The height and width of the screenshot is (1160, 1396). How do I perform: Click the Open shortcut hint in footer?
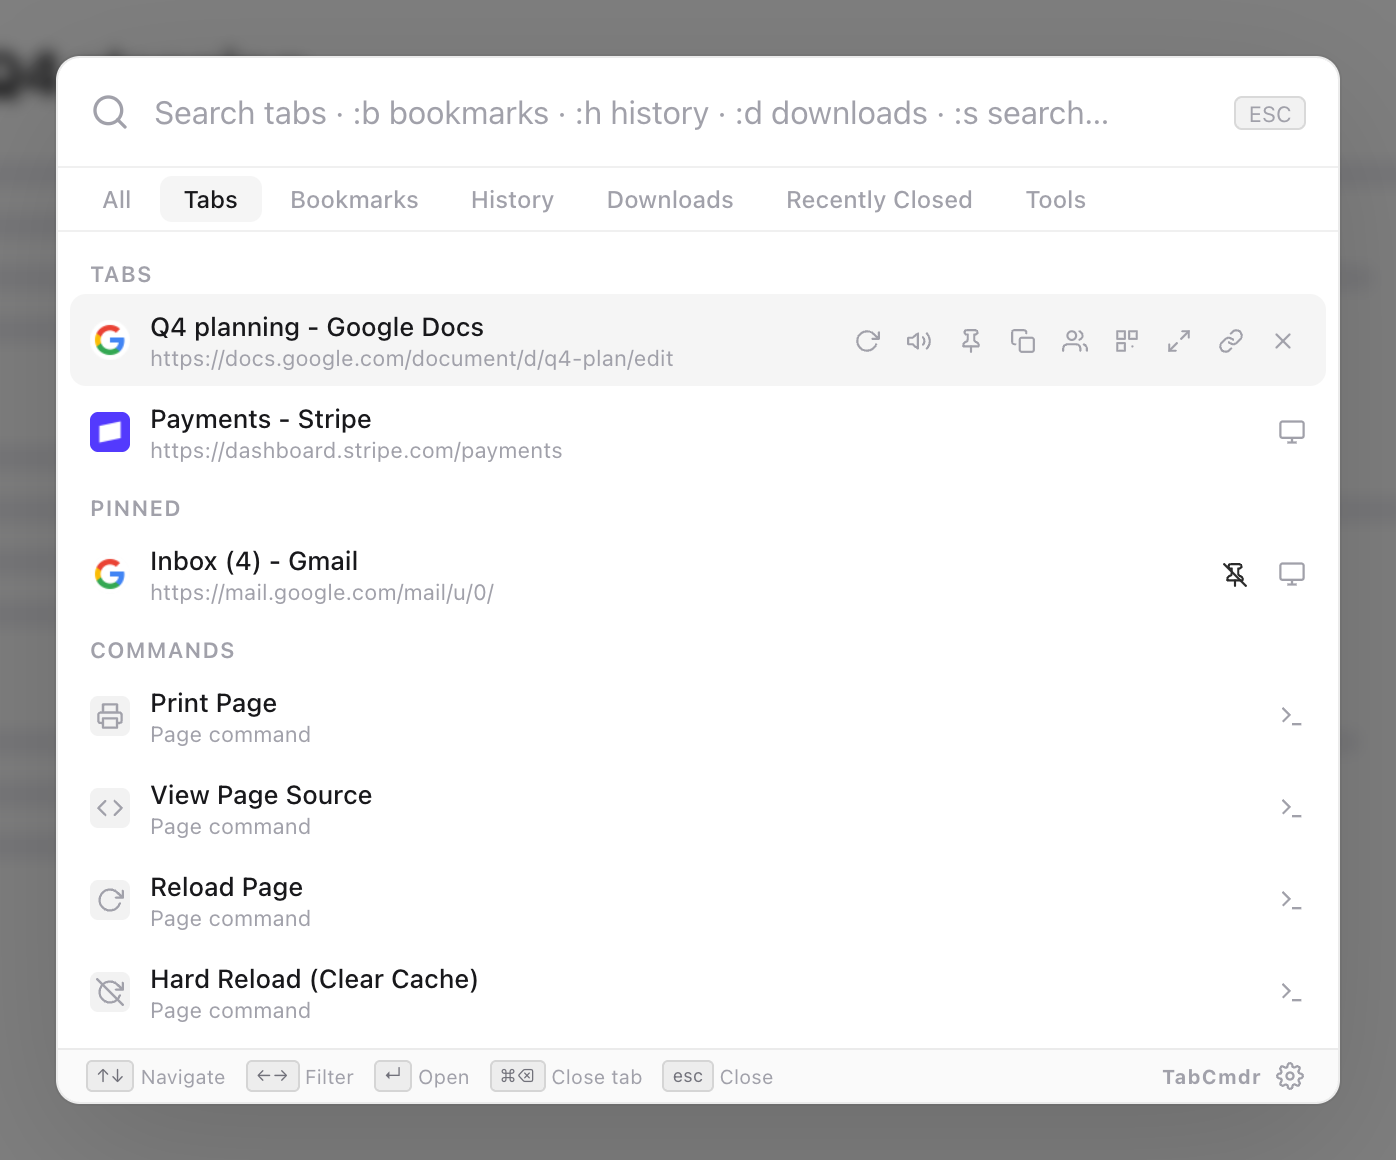coord(422,1076)
